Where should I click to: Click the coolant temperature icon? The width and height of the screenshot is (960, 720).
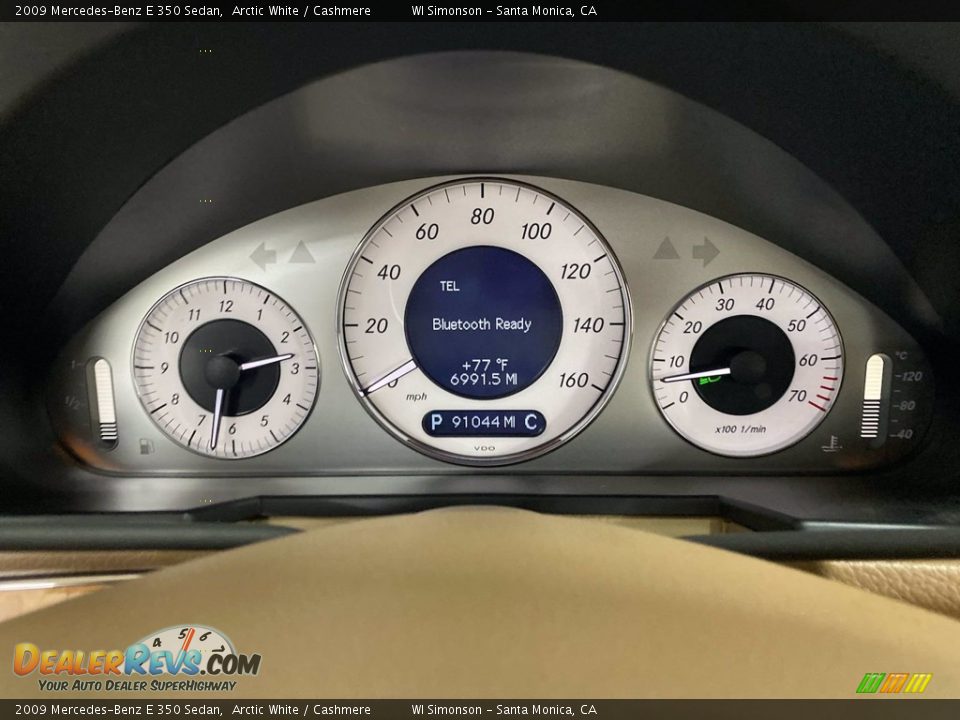coord(831,444)
